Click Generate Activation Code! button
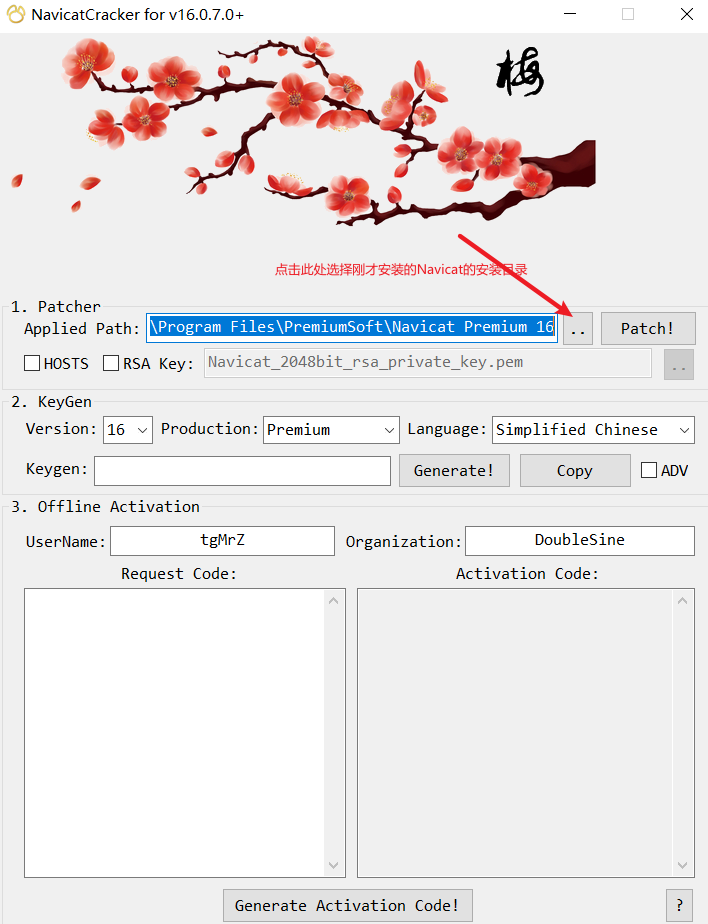Screen dimensions: 708x924 (347, 905)
